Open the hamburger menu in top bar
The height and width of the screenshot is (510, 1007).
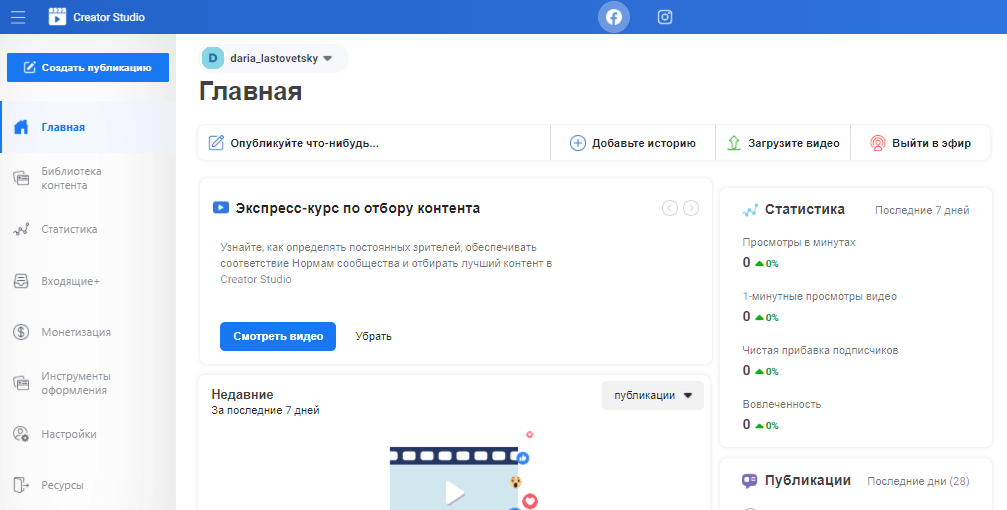pyautogui.click(x=18, y=17)
